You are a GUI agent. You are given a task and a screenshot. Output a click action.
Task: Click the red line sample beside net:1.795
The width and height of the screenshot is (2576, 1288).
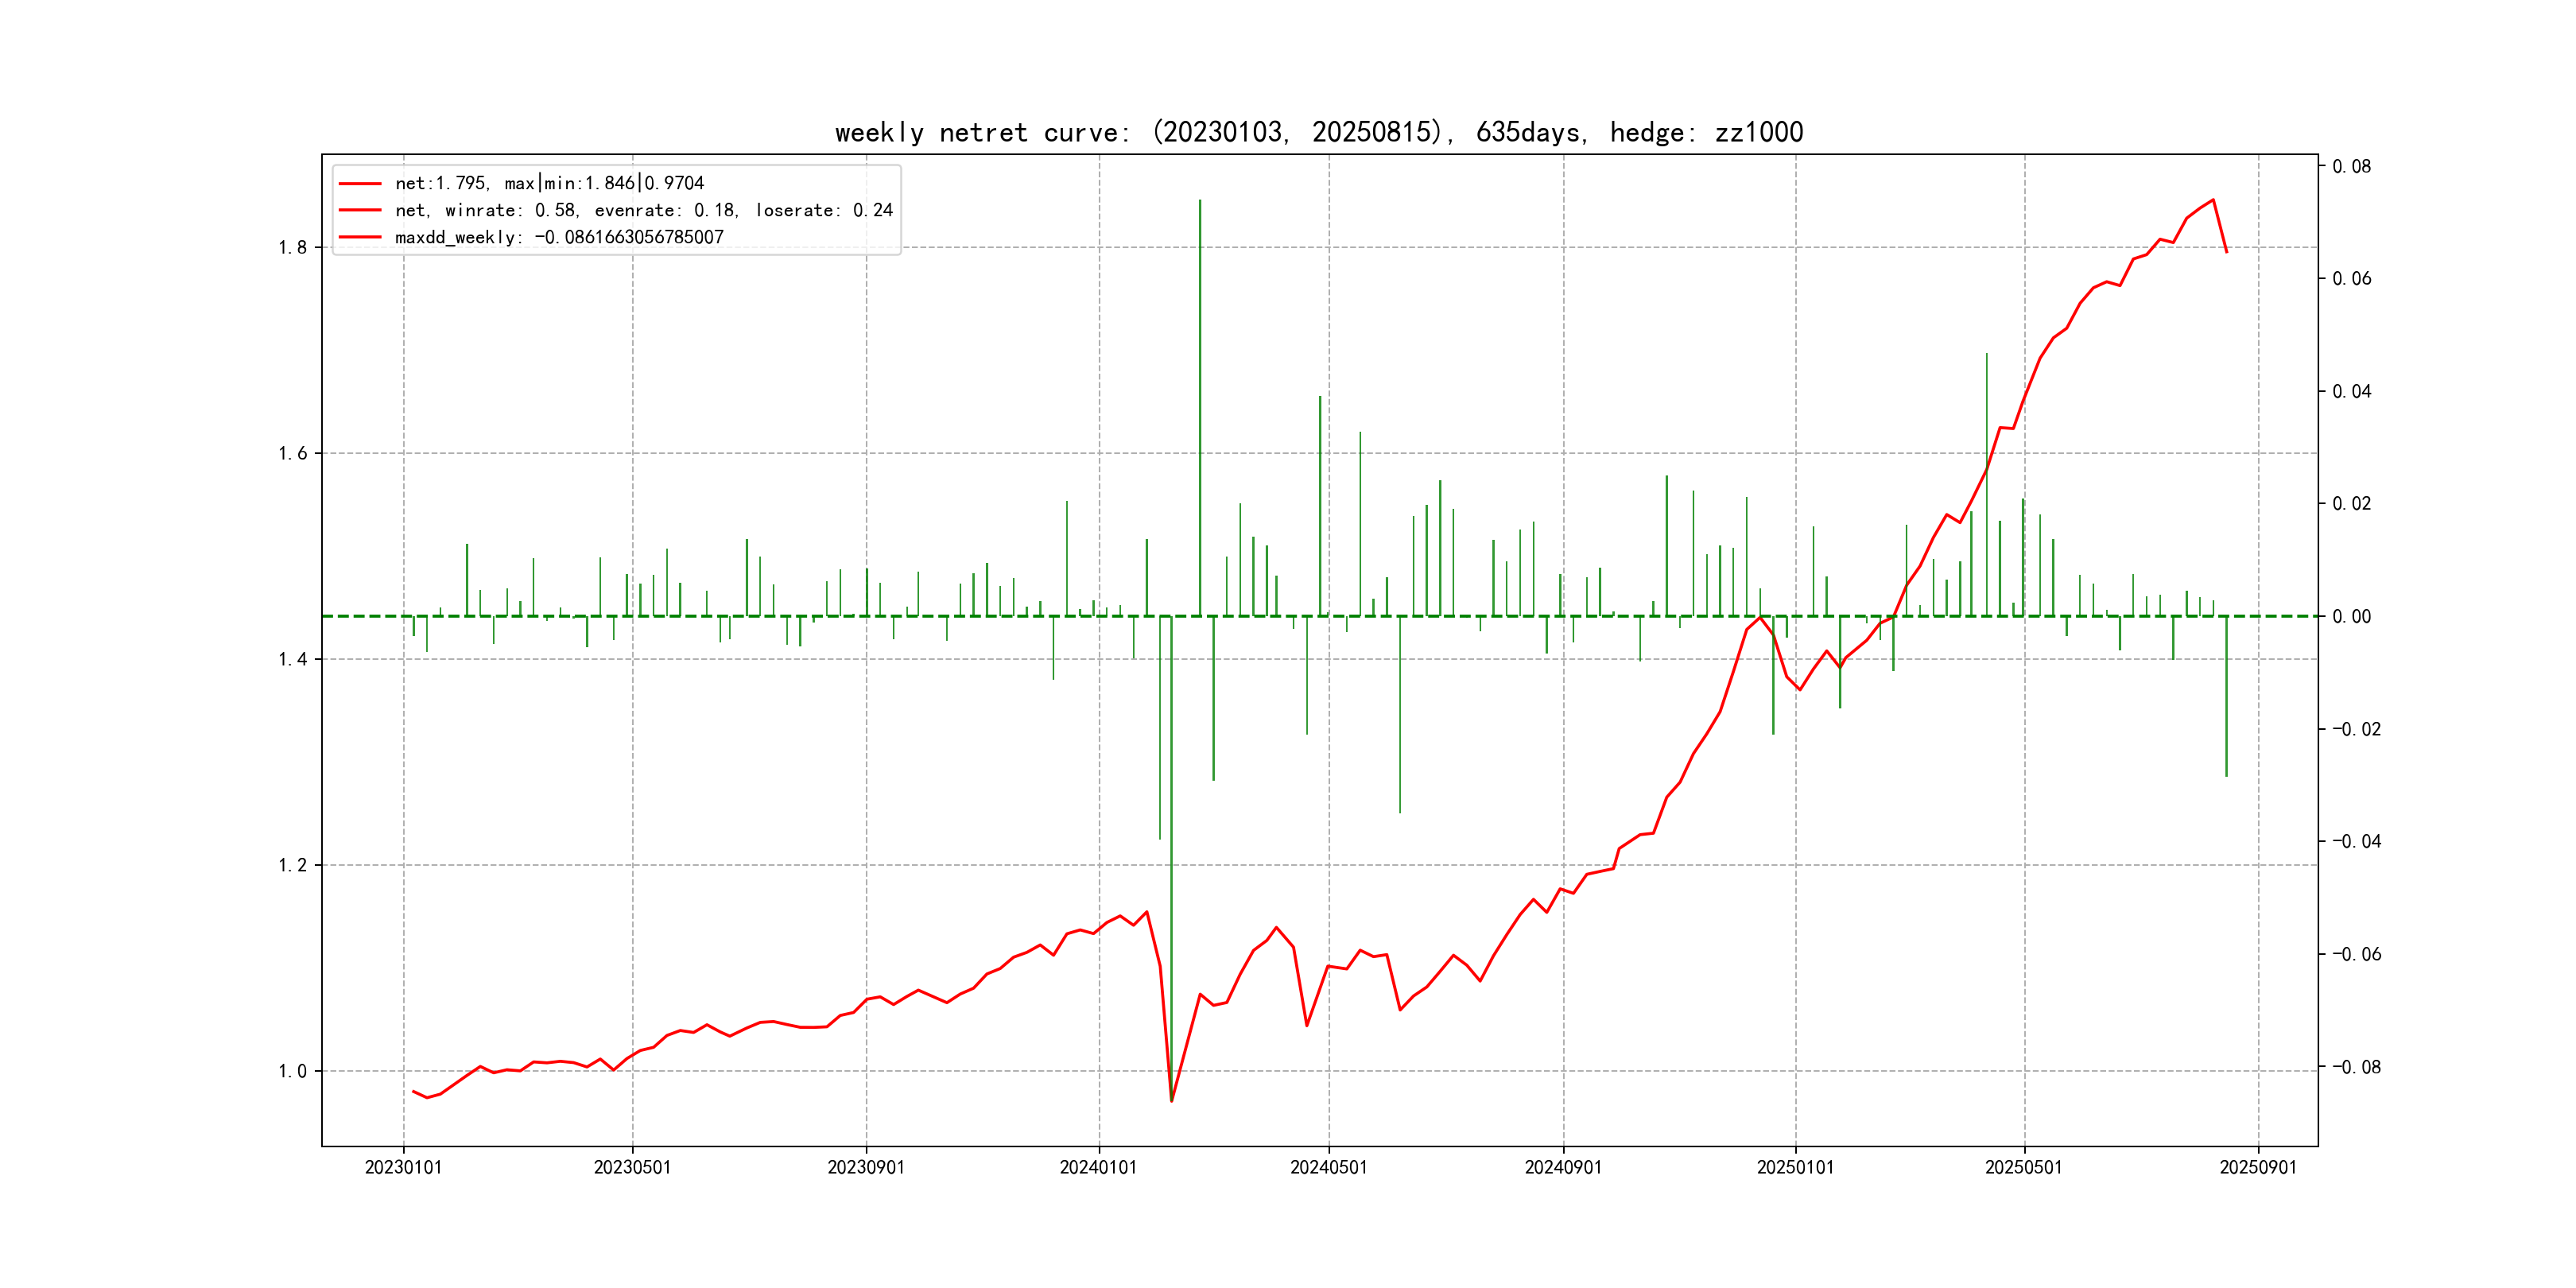tap(360, 184)
